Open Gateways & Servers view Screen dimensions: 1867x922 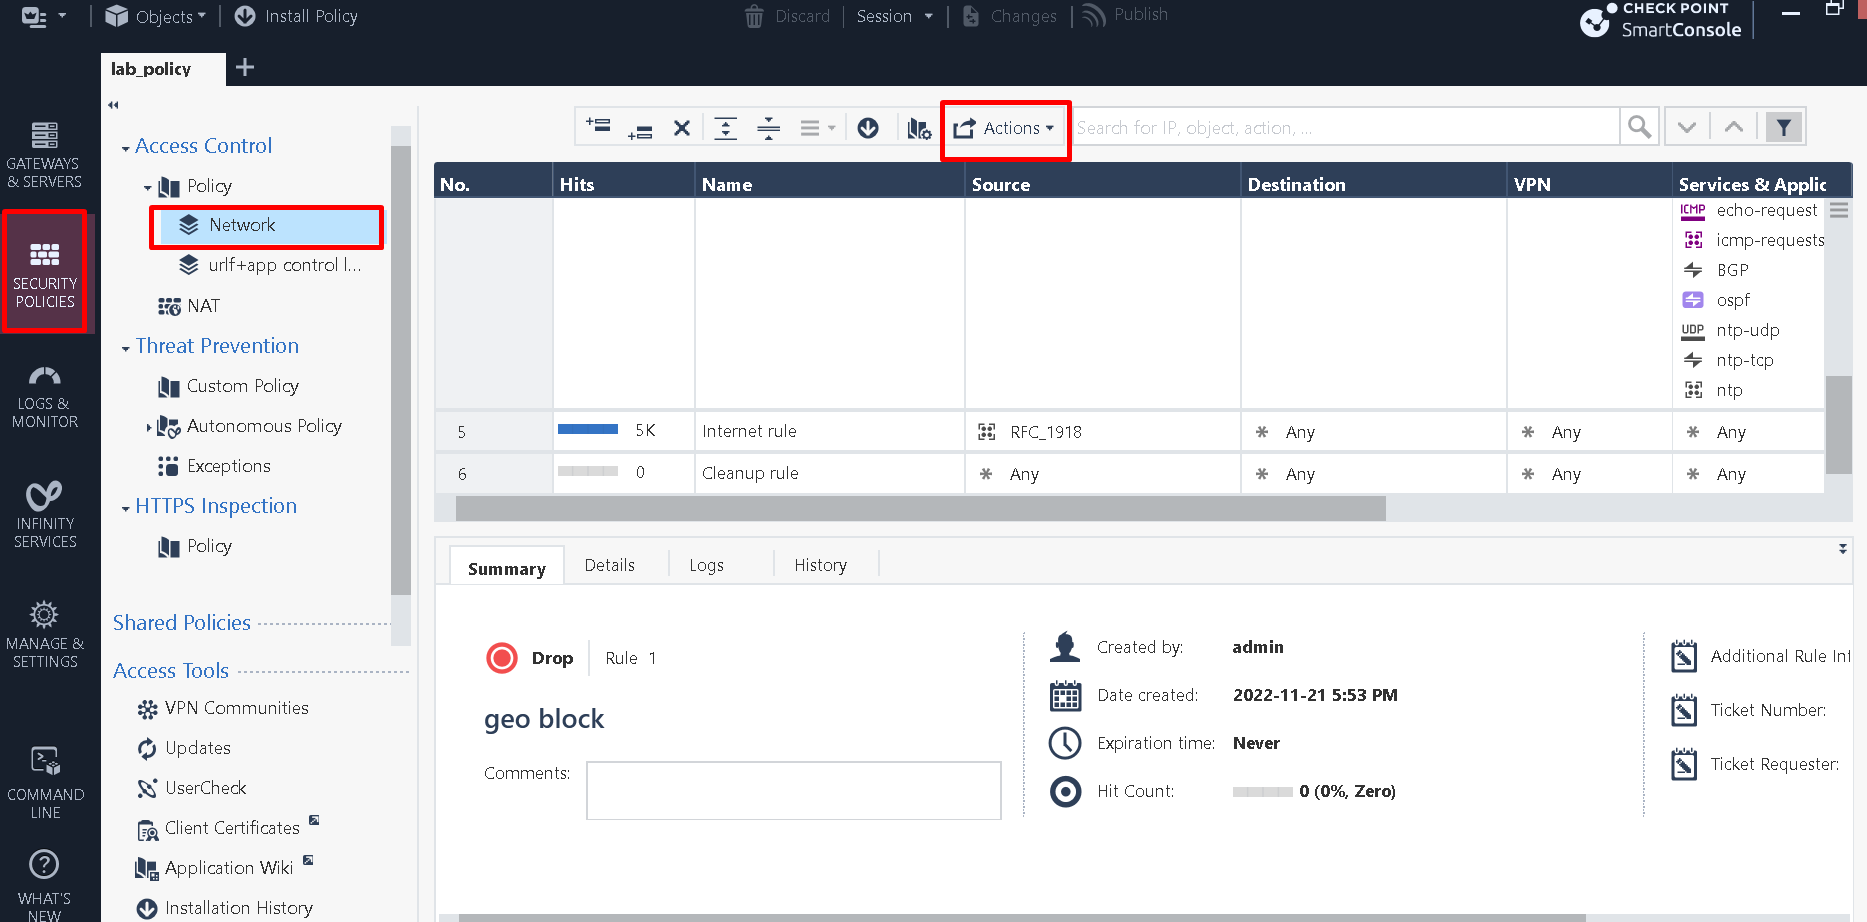pyautogui.click(x=44, y=155)
